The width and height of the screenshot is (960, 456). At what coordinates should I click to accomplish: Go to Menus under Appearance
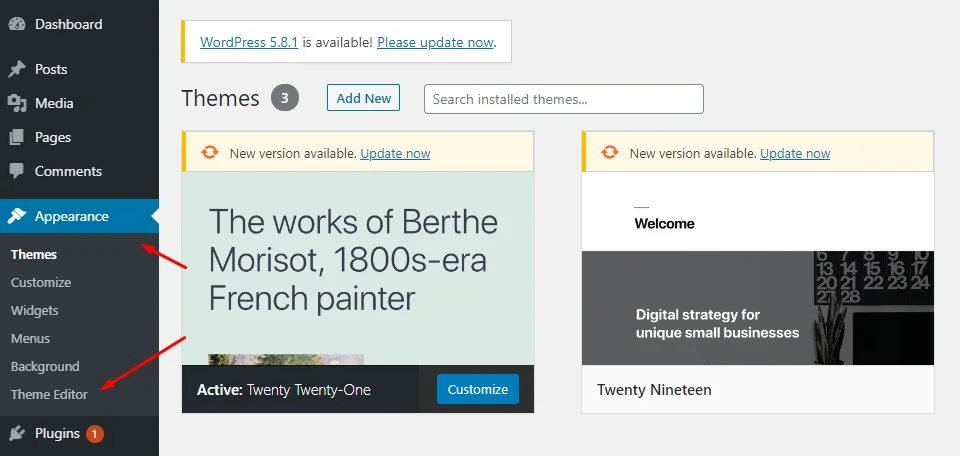[30, 338]
